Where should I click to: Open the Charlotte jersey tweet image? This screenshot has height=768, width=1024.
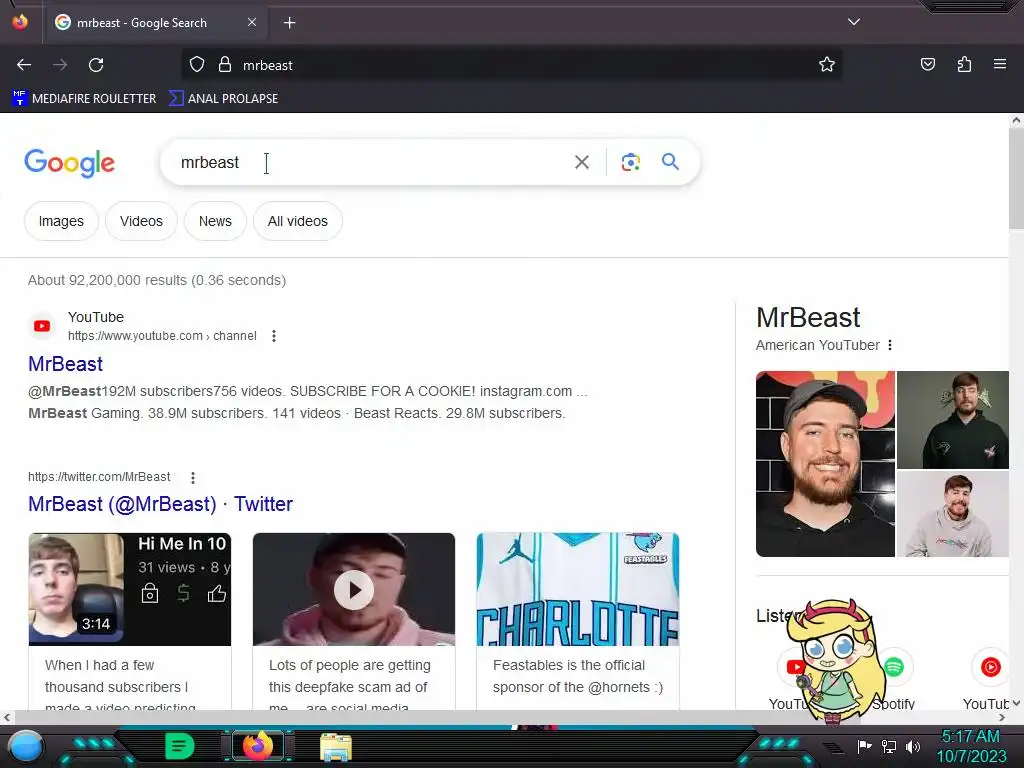(578, 590)
